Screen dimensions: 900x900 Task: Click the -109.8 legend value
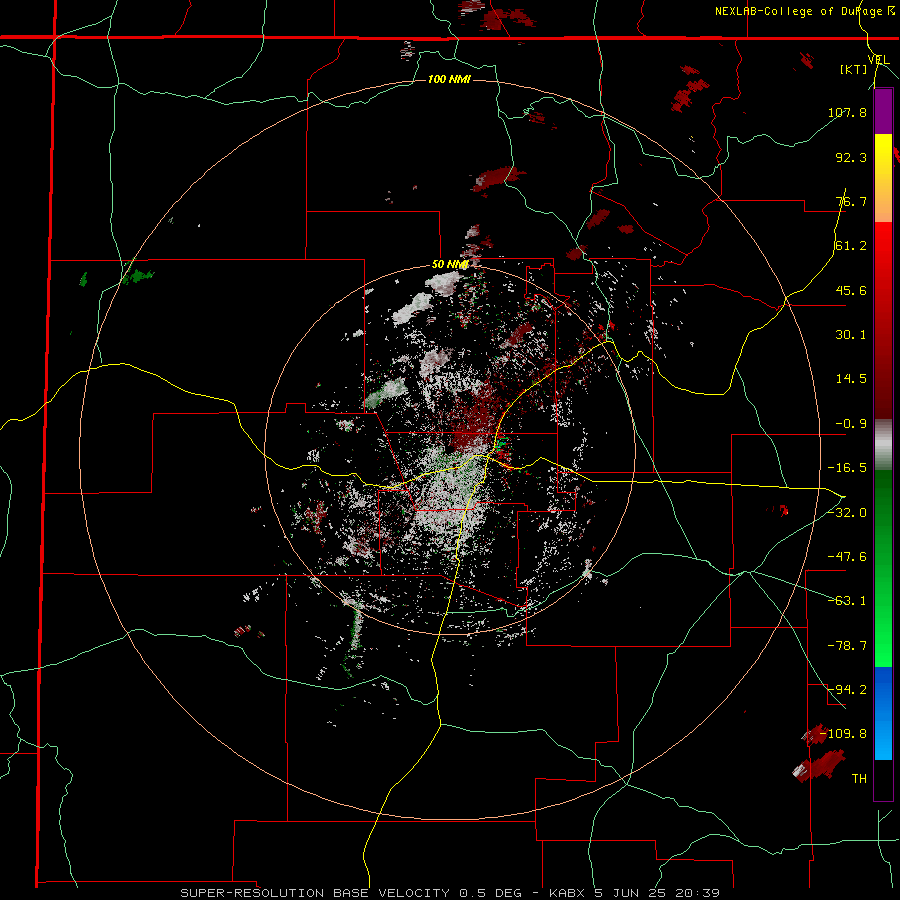click(x=844, y=734)
